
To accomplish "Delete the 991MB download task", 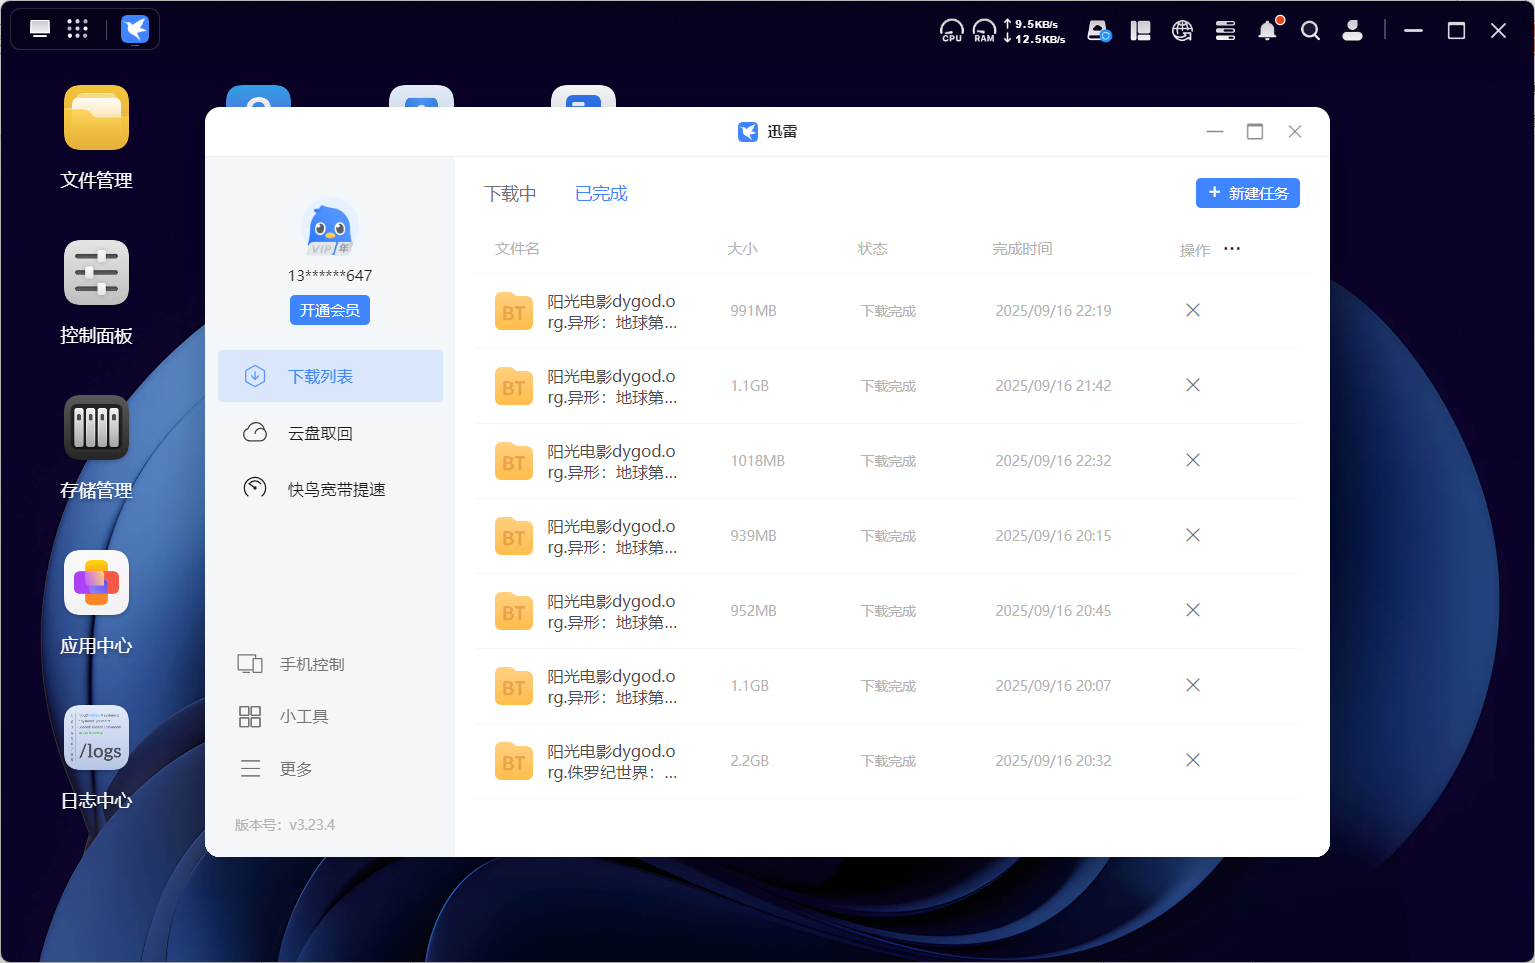I will coord(1193,310).
